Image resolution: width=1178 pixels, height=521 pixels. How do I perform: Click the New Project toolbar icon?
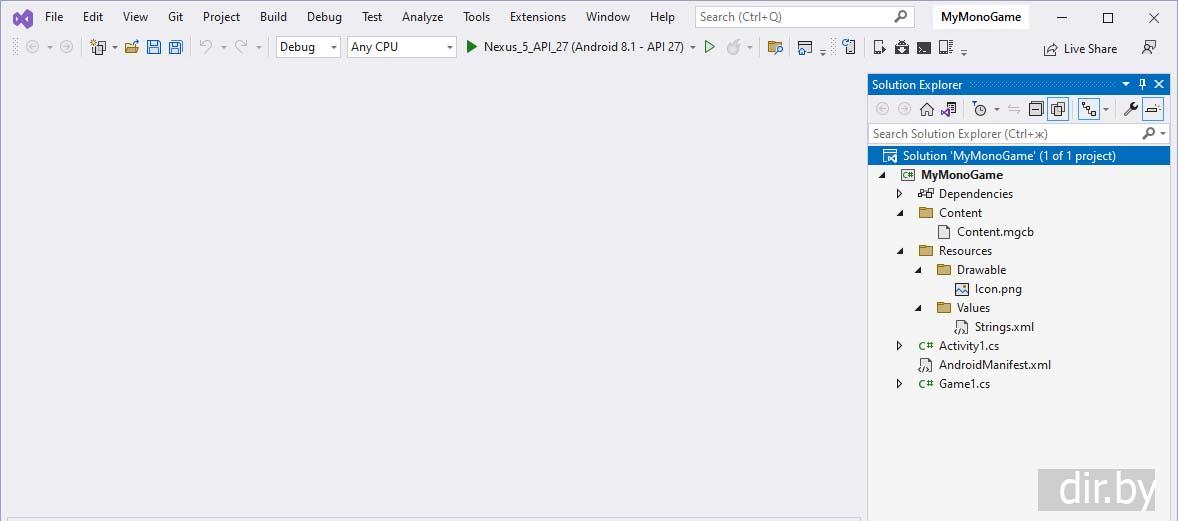[x=97, y=47]
